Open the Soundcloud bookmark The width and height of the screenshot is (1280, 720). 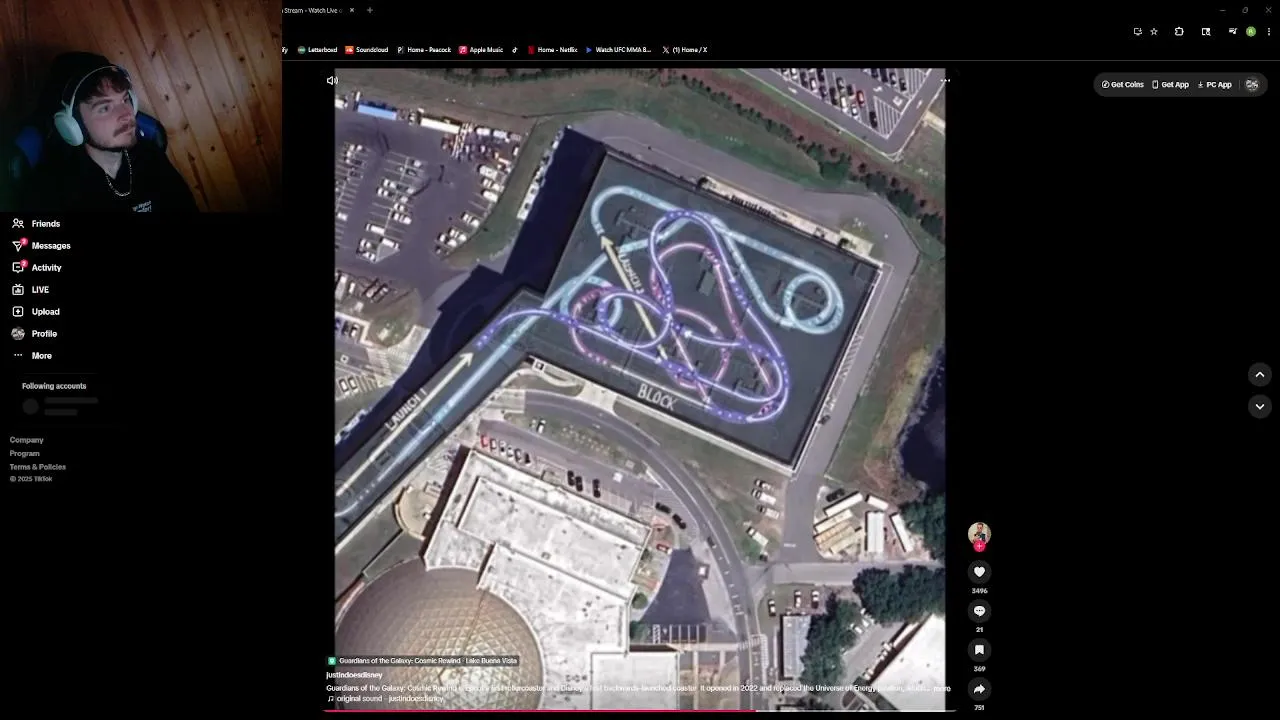pyautogui.click(x=366, y=50)
